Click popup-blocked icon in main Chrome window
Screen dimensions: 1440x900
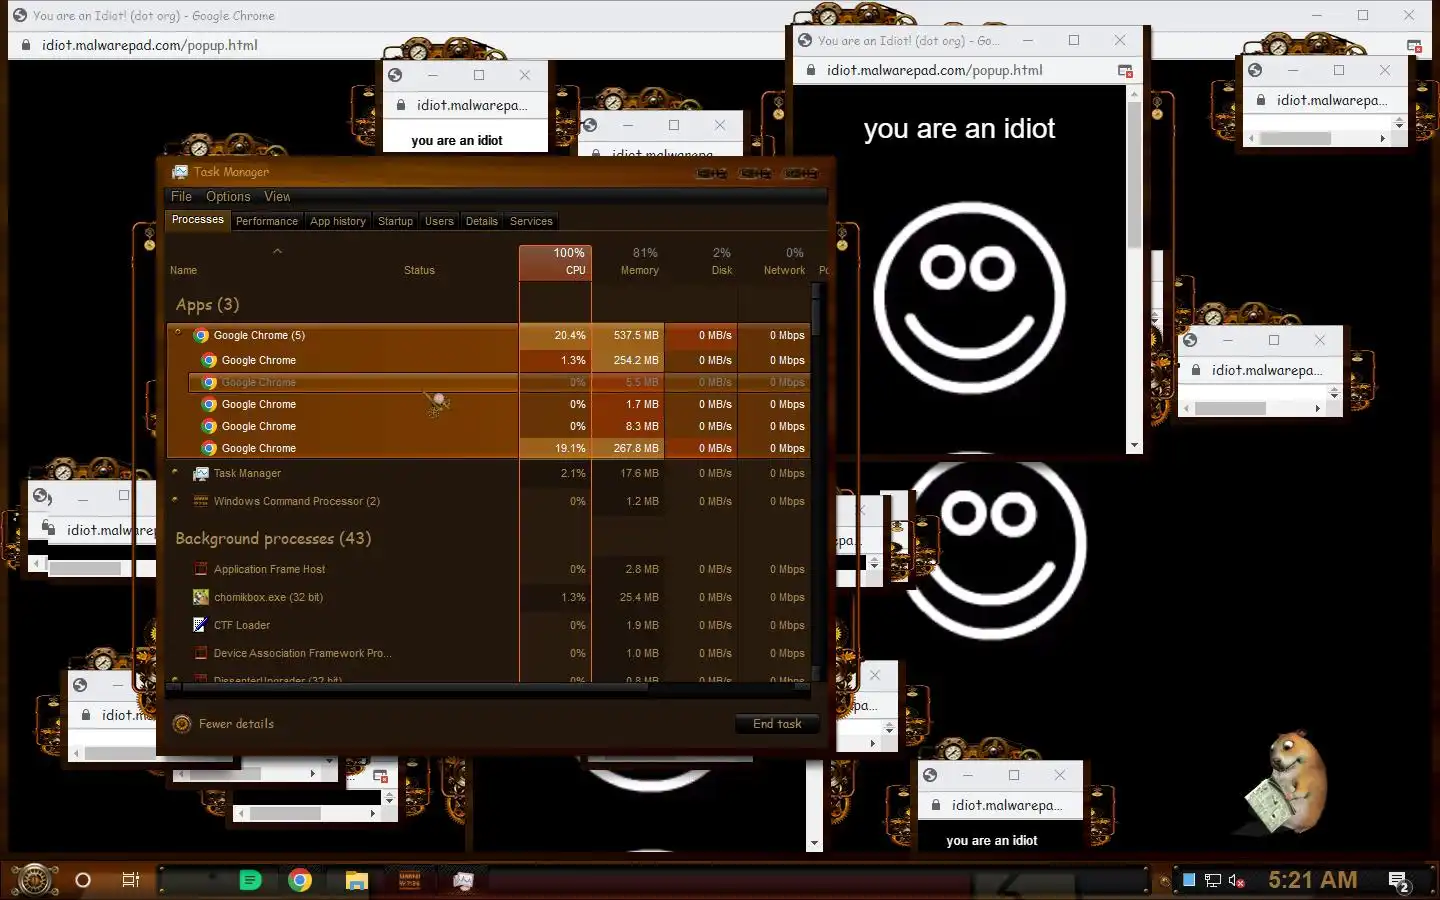(x=1414, y=46)
